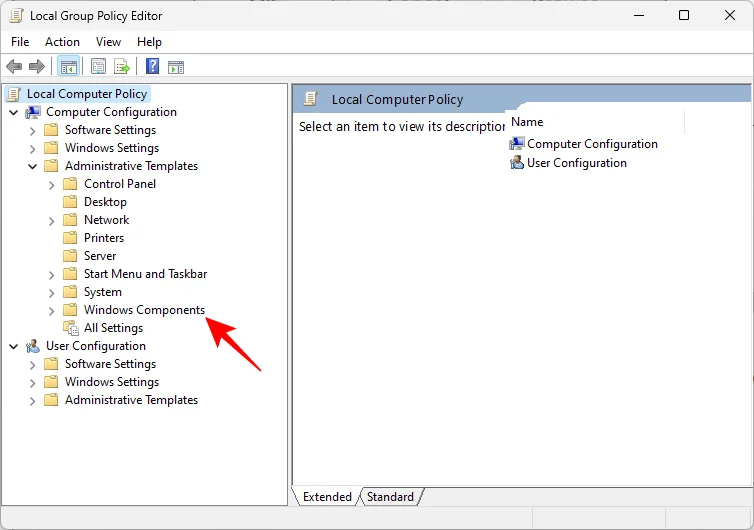The image size is (754, 530).
Task: Click the Control Panel folder icon
Action: (x=70, y=184)
